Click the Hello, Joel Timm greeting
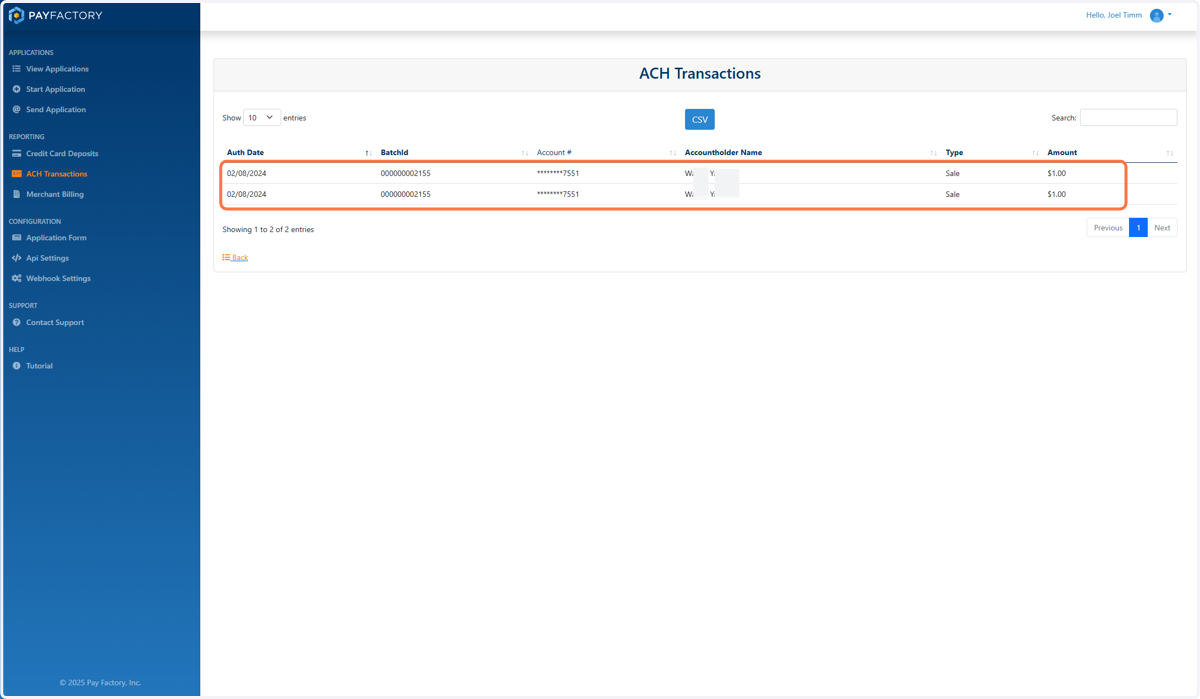The width and height of the screenshot is (1200, 699). coord(1114,15)
